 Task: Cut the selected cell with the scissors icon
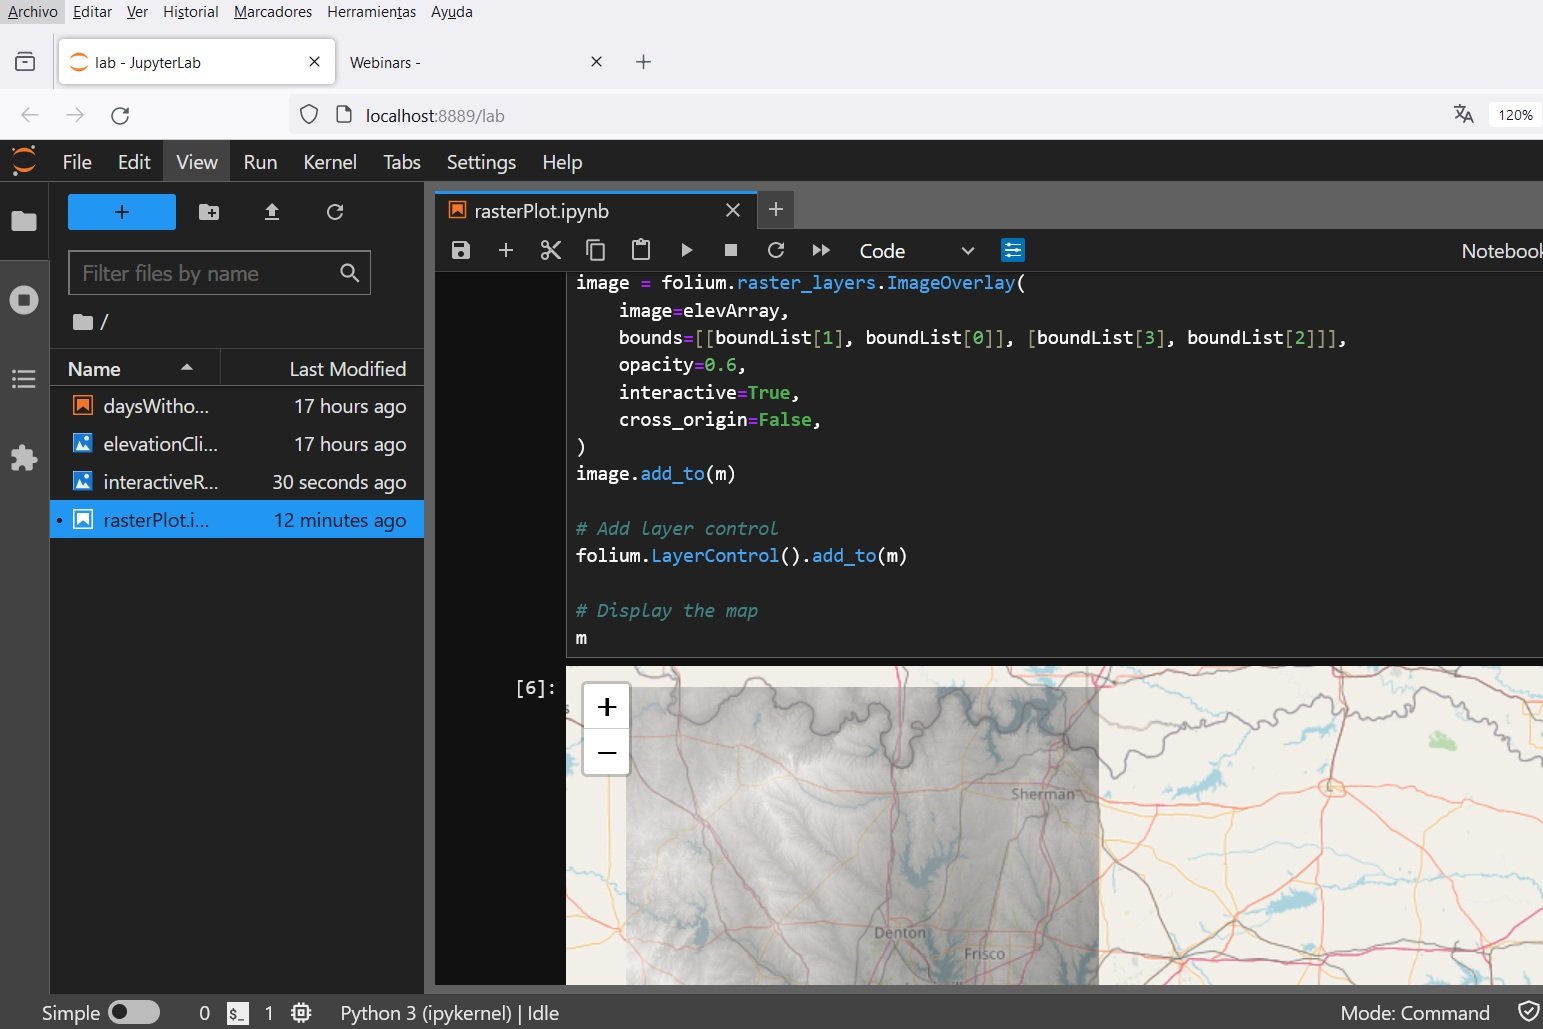(x=550, y=250)
